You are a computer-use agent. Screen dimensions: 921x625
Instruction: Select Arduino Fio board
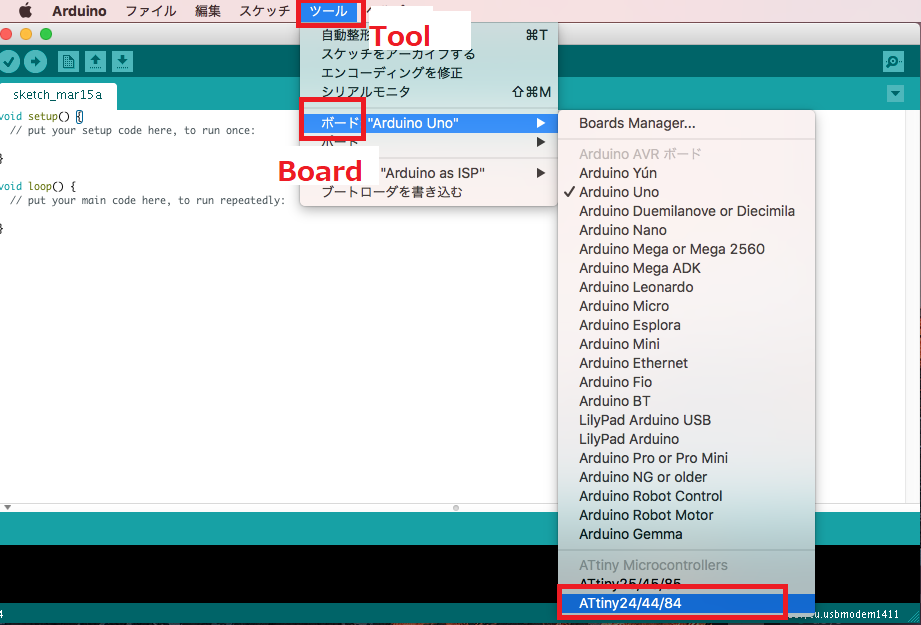pos(686,382)
